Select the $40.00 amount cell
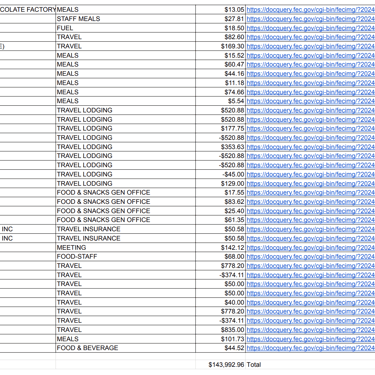 tap(221, 302)
